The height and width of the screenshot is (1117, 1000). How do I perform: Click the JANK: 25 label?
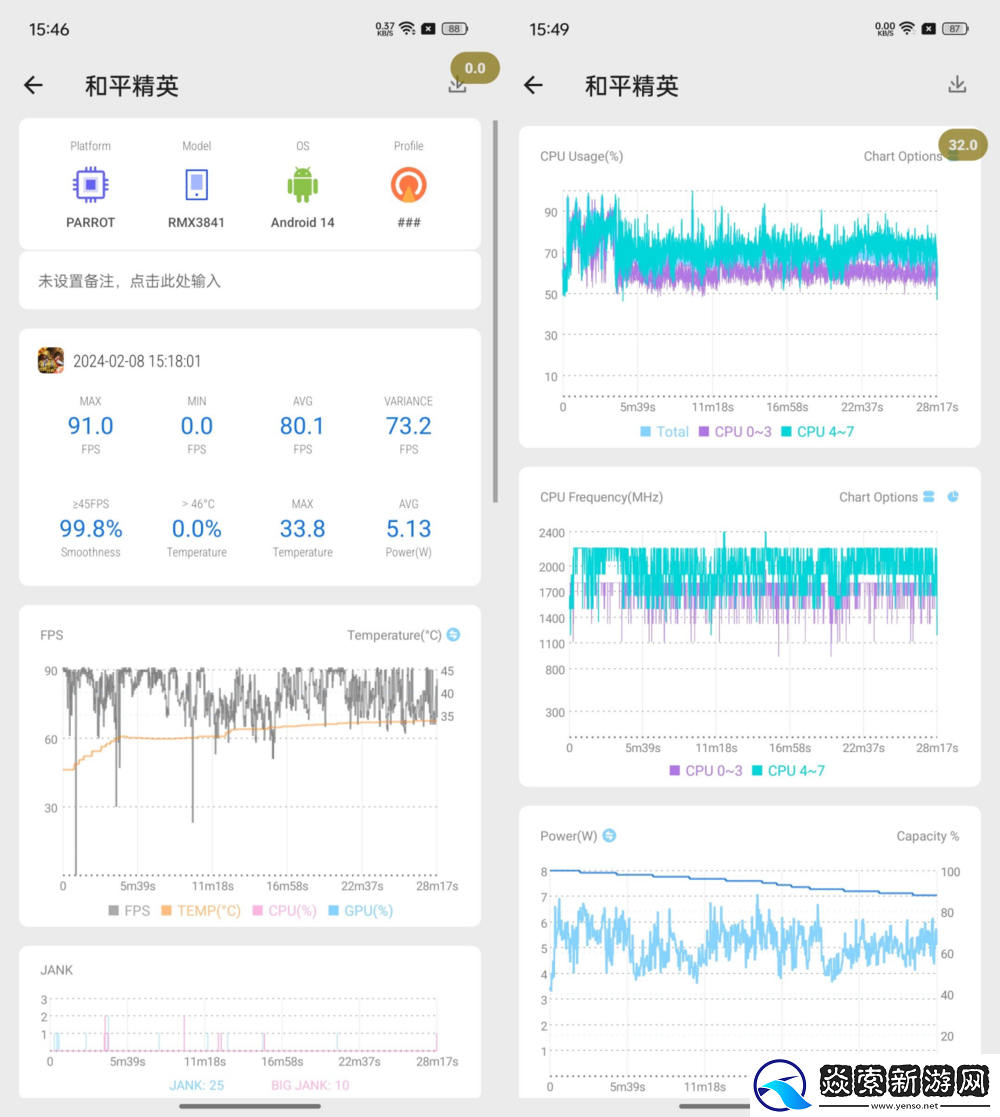pyautogui.click(x=196, y=1084)
